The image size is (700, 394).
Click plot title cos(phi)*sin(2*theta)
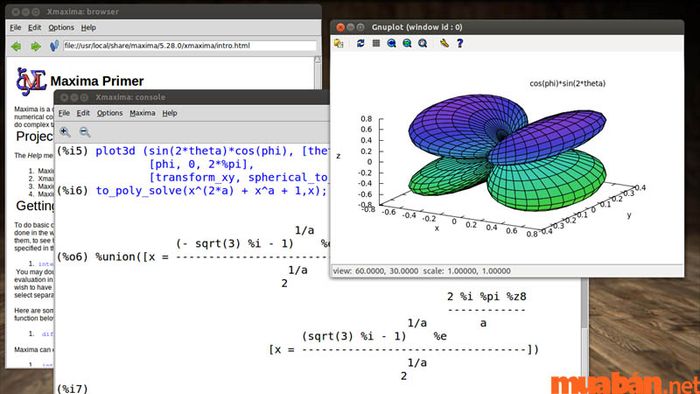point(567,83)
